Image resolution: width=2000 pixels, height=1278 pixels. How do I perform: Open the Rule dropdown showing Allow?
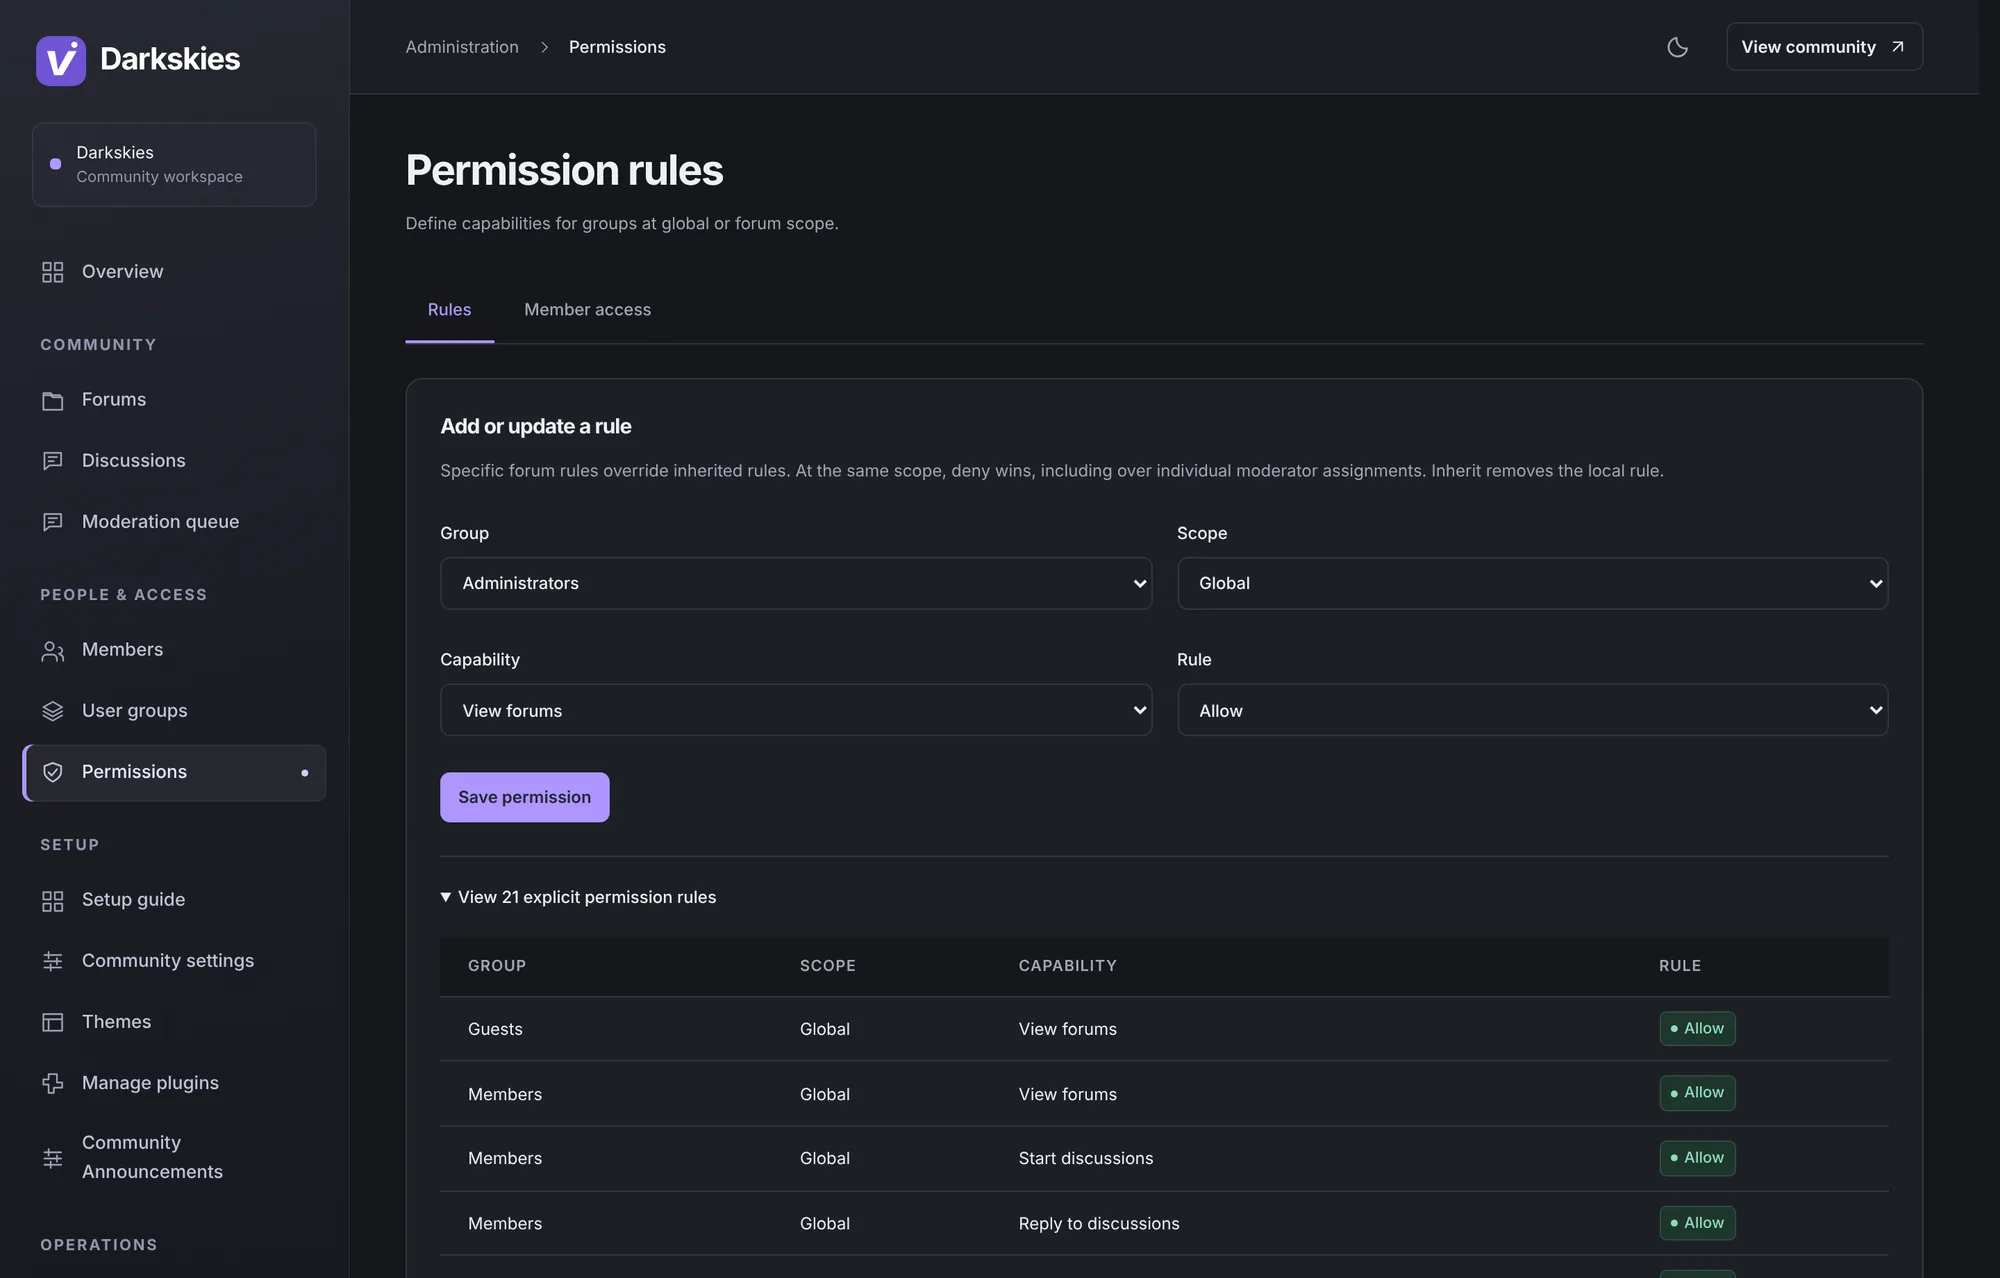(x=1532, y=710)
